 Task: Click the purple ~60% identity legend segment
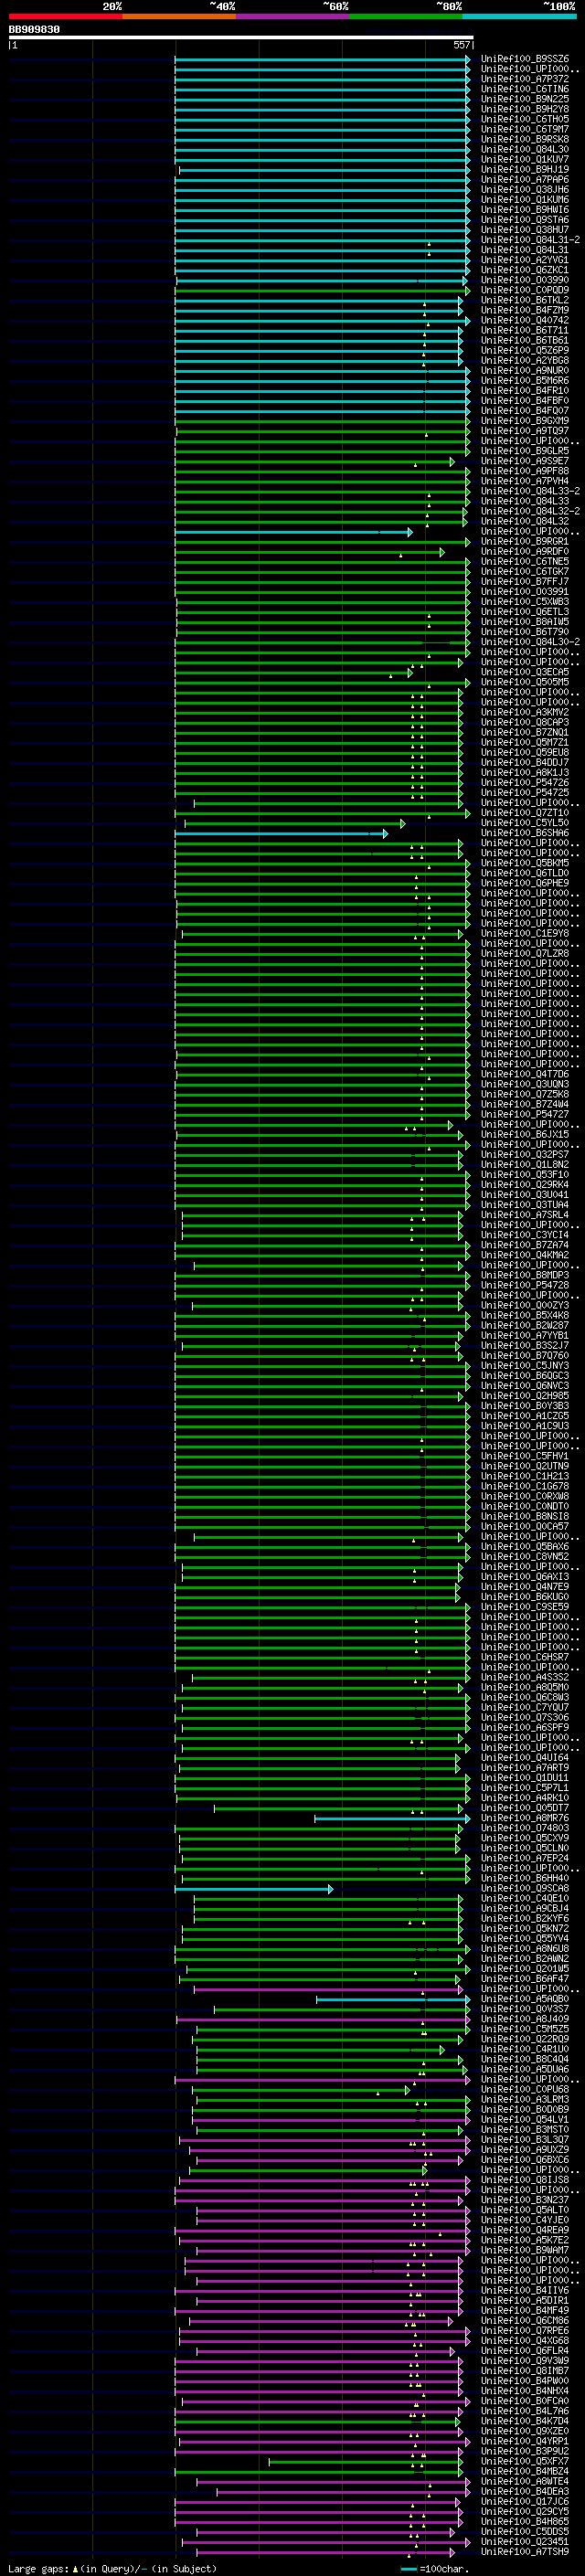pos(293,16)
